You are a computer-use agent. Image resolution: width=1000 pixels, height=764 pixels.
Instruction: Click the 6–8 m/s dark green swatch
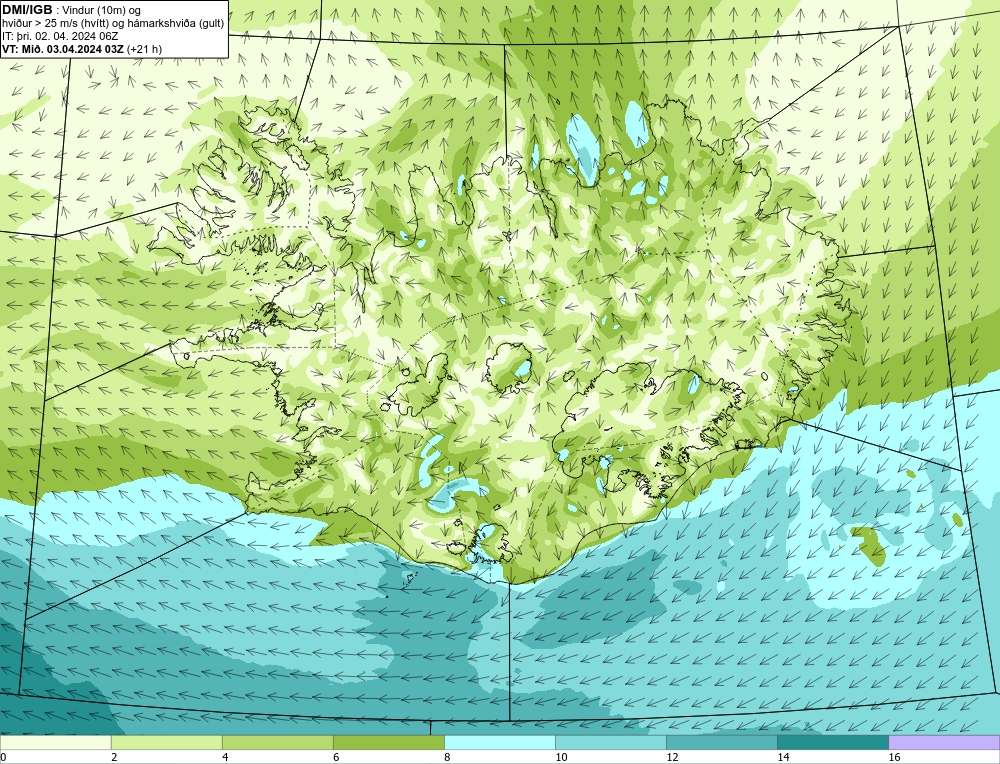(388, 742)
